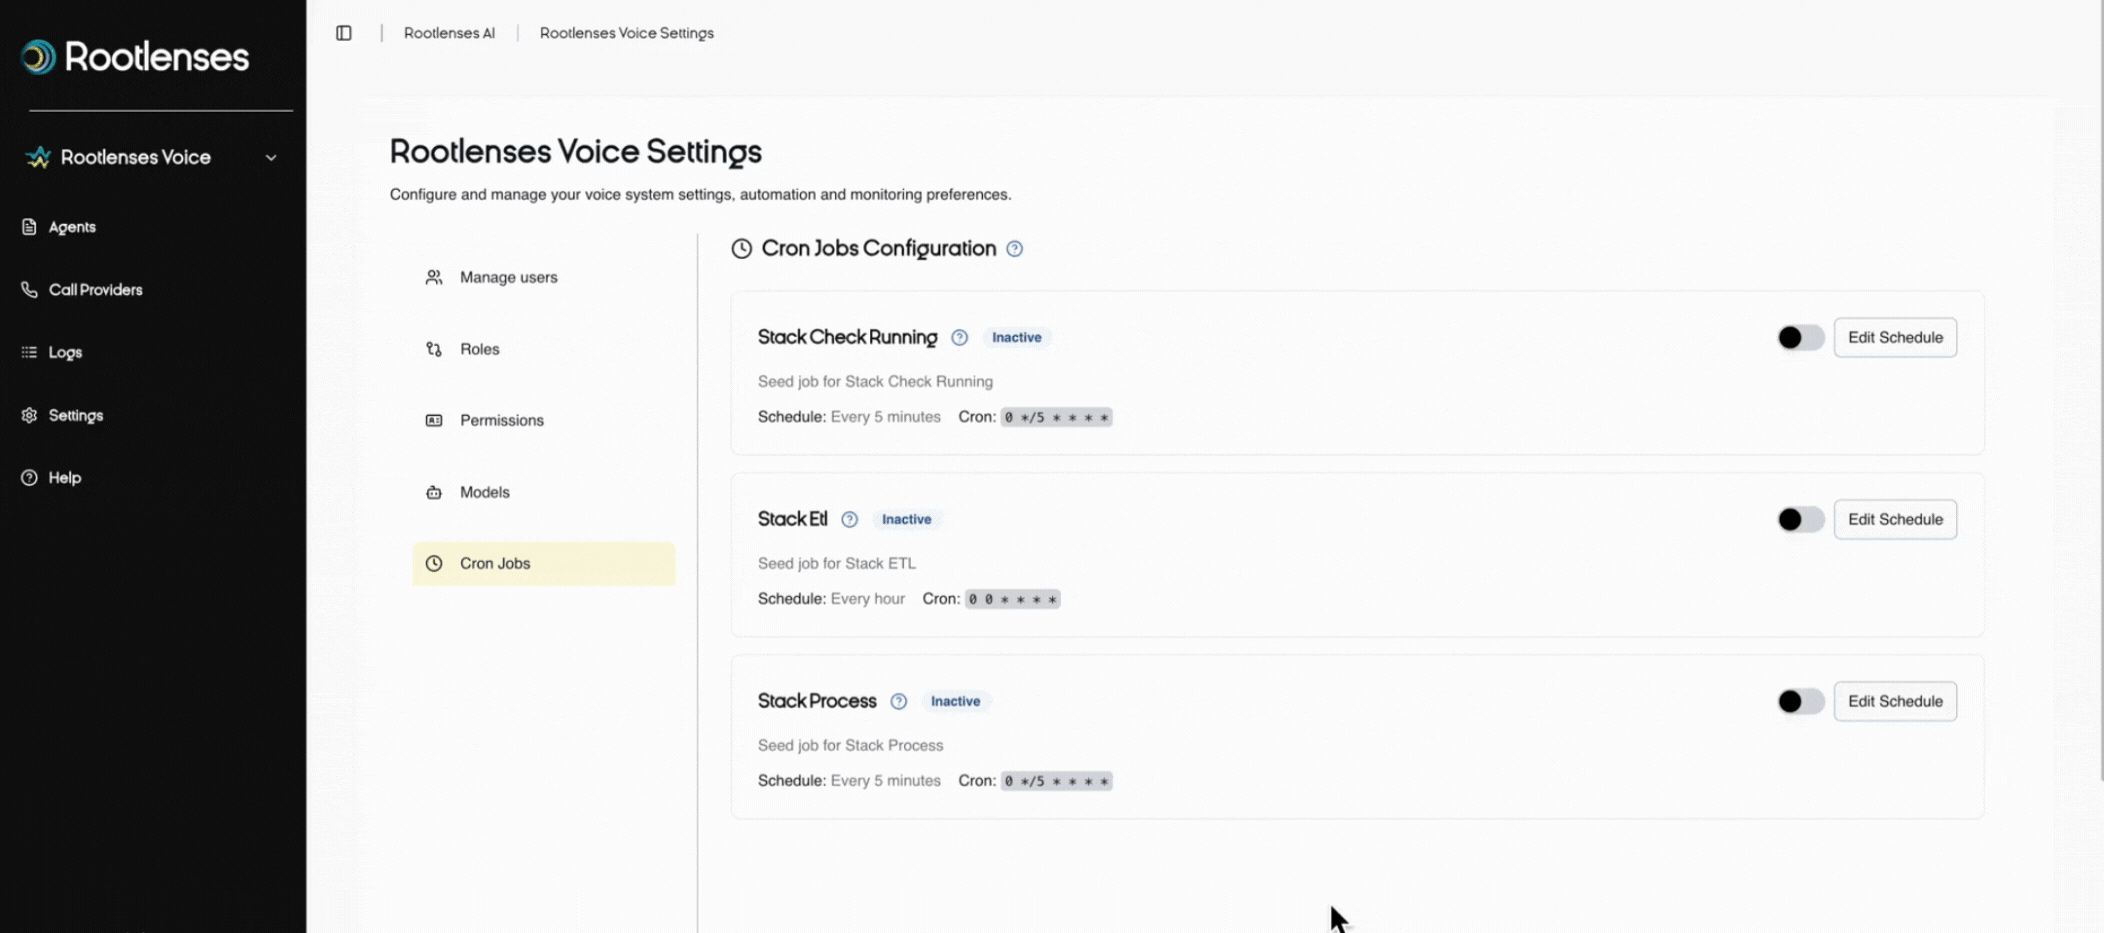2104x933 pixels.
Task: Click the Rootlenses AI breadcrumb link
Action: tap(449, 33)
